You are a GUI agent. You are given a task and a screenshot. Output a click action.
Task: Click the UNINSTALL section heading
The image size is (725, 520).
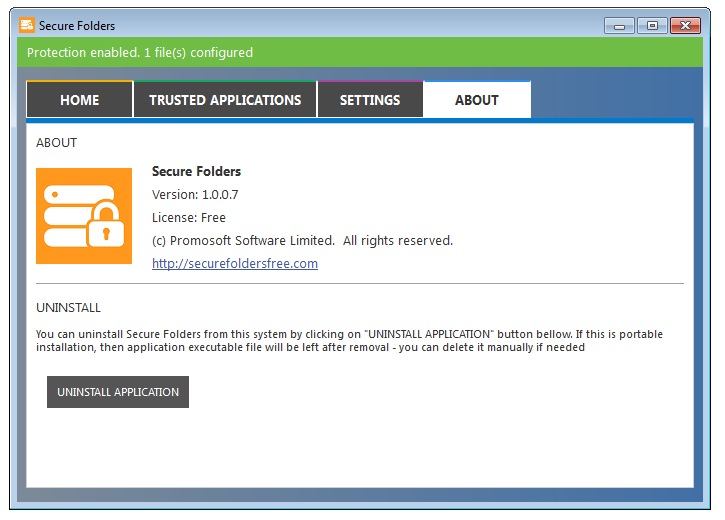point(68,308)
